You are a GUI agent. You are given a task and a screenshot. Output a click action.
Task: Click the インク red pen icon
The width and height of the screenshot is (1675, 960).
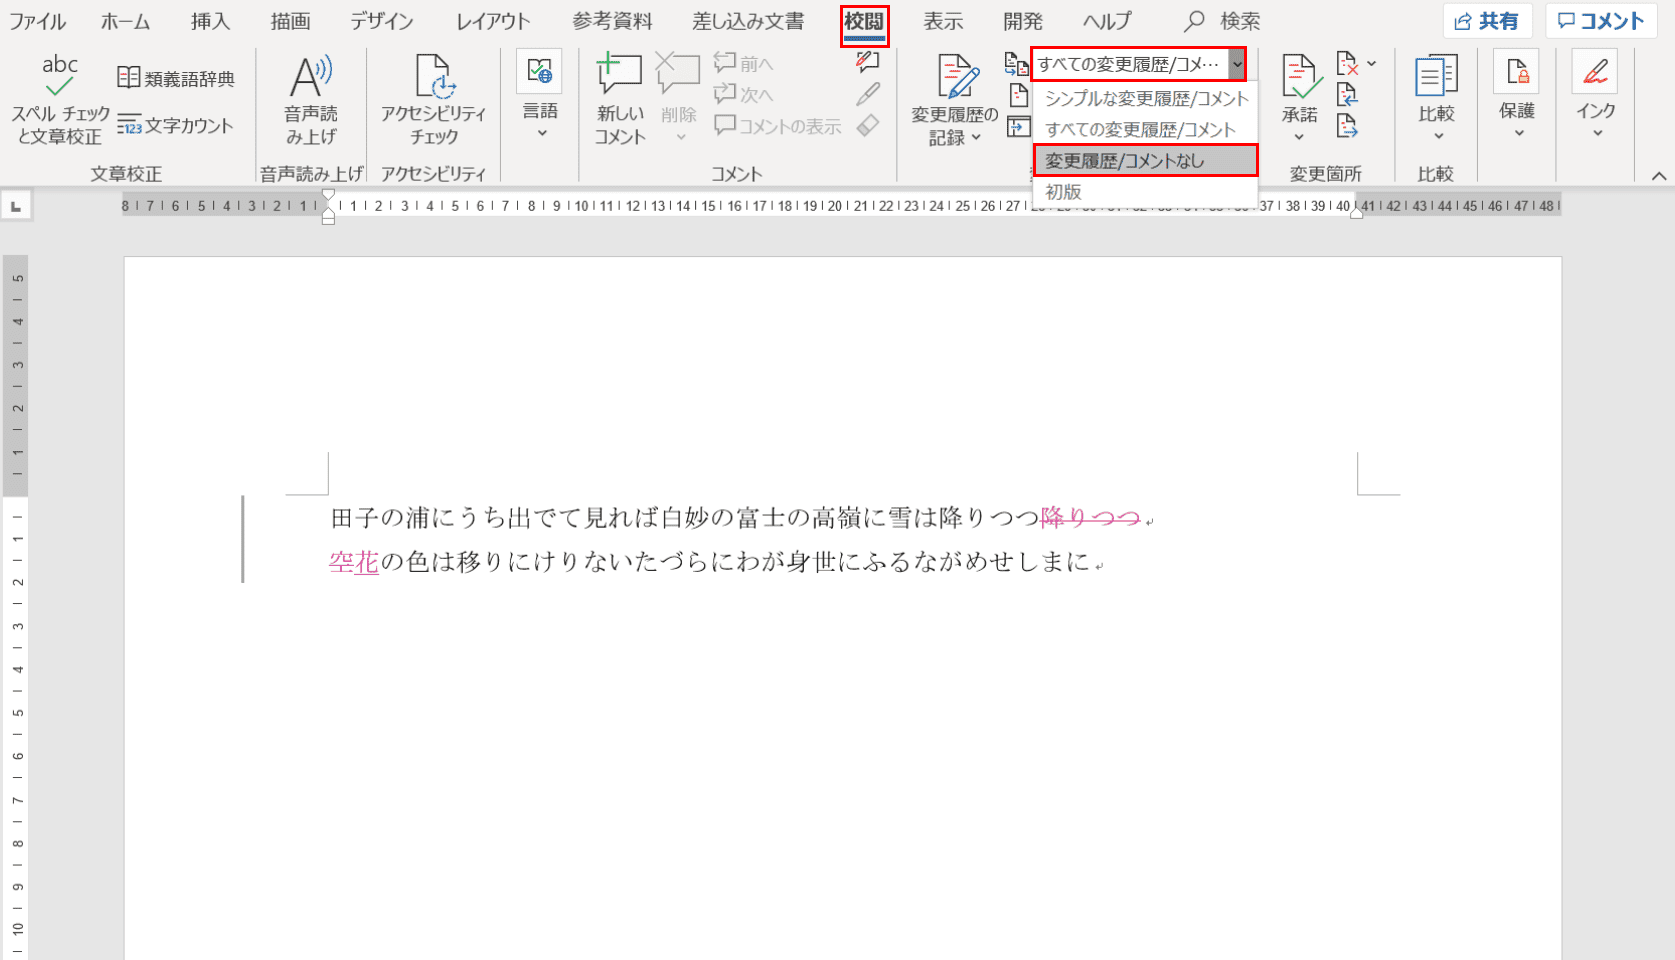pos(1596,72)
